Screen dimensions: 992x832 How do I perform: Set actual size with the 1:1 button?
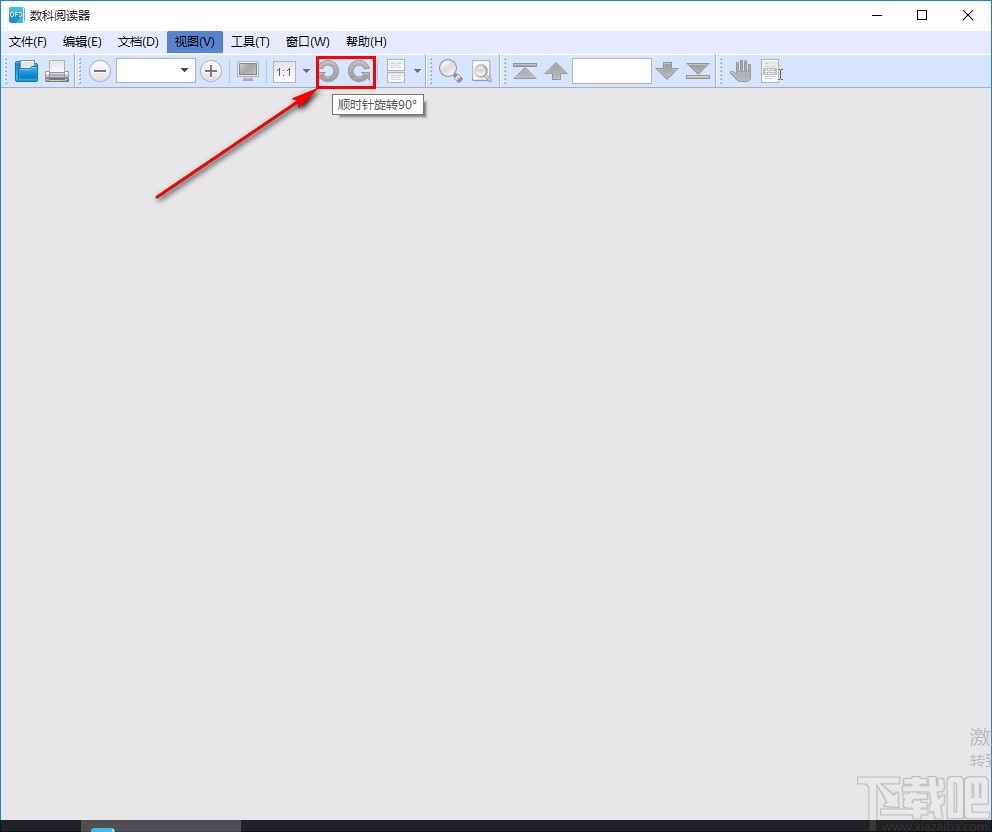(x=284, y=71)
